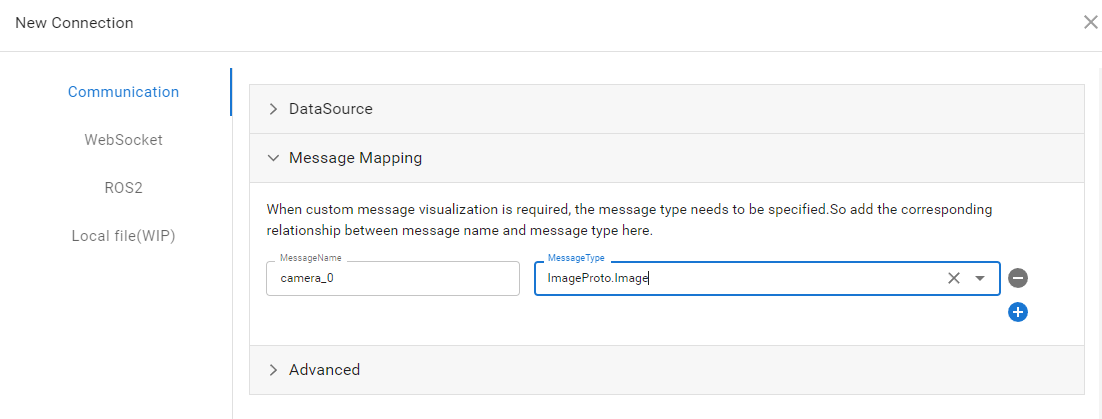Close the New Connection dialog

[x=1090, y=22]
